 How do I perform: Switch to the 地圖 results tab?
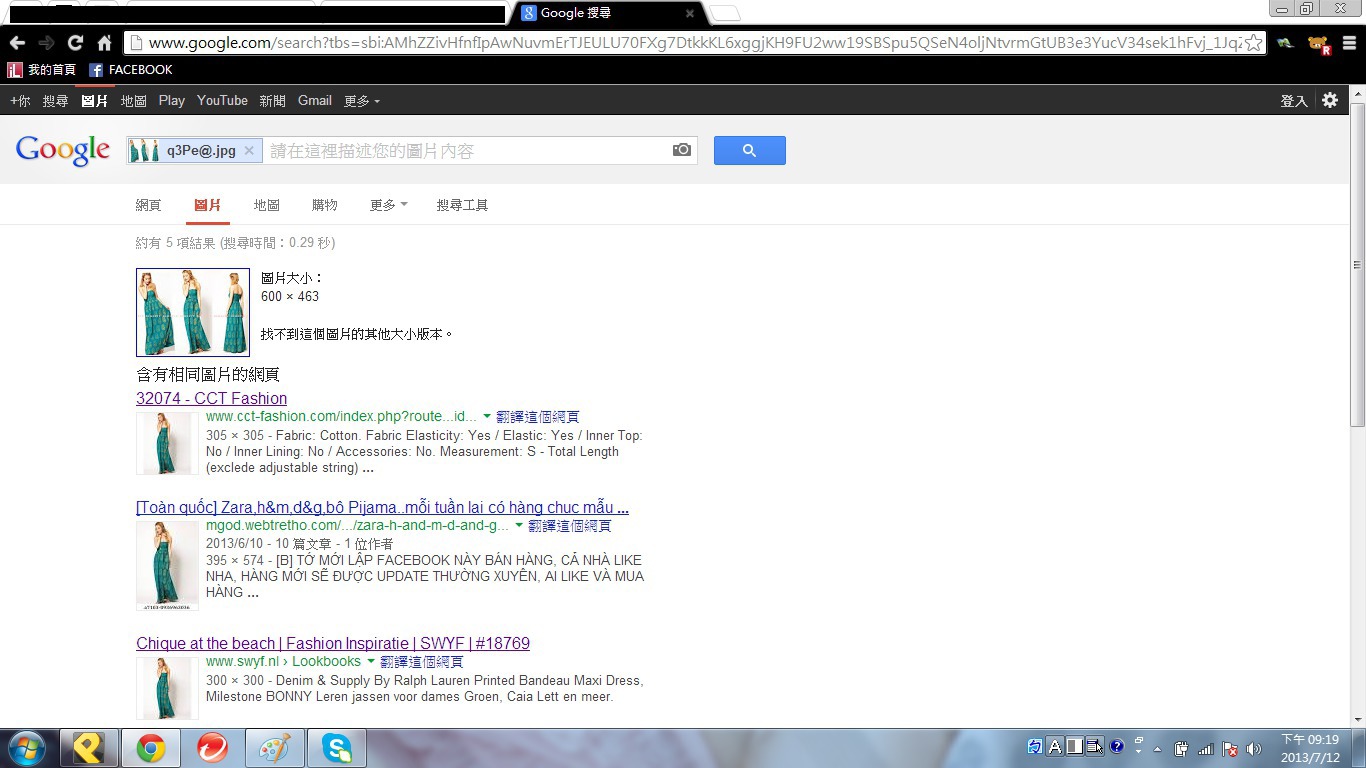pos(266,205)
